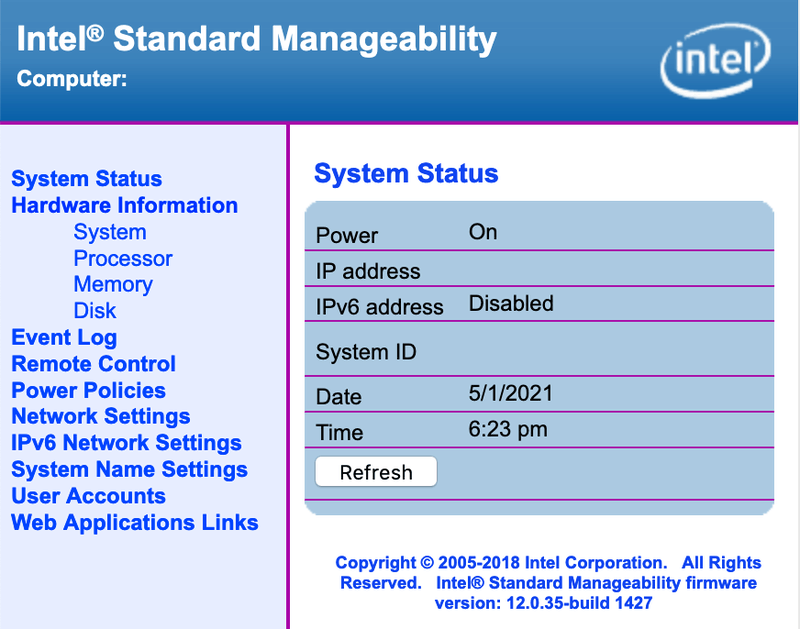This screenshot has height=629, width=800.
Task: Click the IP address row label
Action: pos(368,271)
